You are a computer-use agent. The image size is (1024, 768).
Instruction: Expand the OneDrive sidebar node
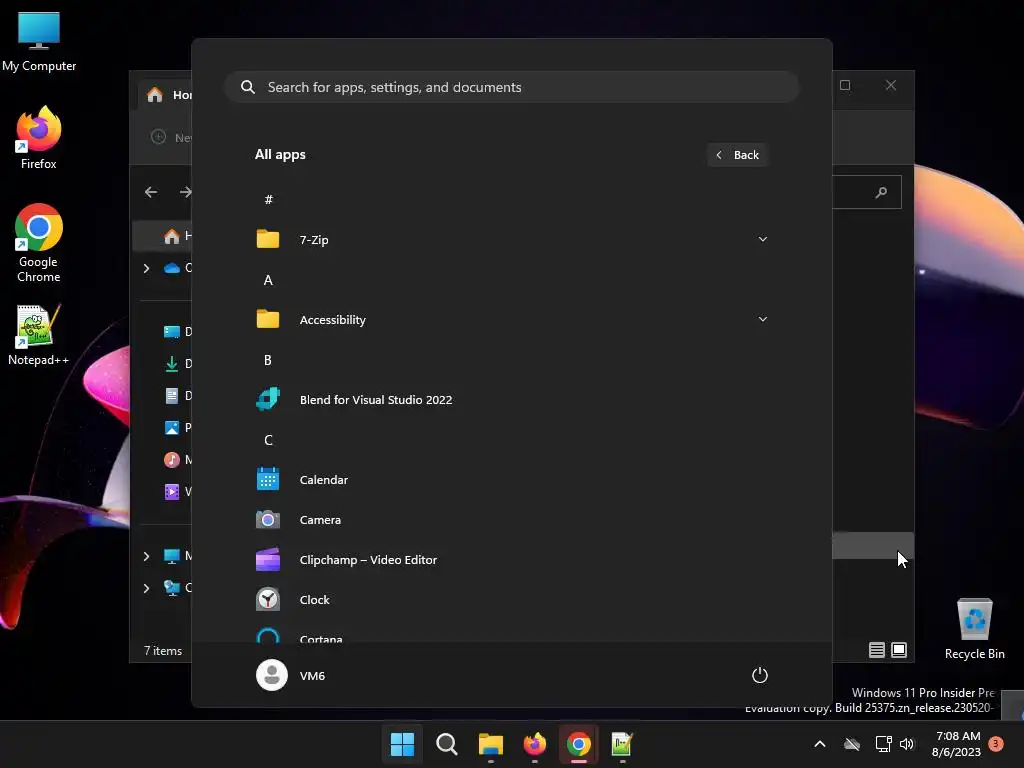click(x=146, y=268)
